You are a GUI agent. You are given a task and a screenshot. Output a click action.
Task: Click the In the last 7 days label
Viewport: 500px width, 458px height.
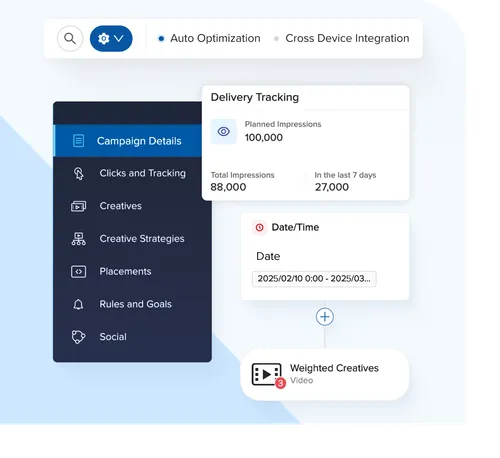coord(345,175)
